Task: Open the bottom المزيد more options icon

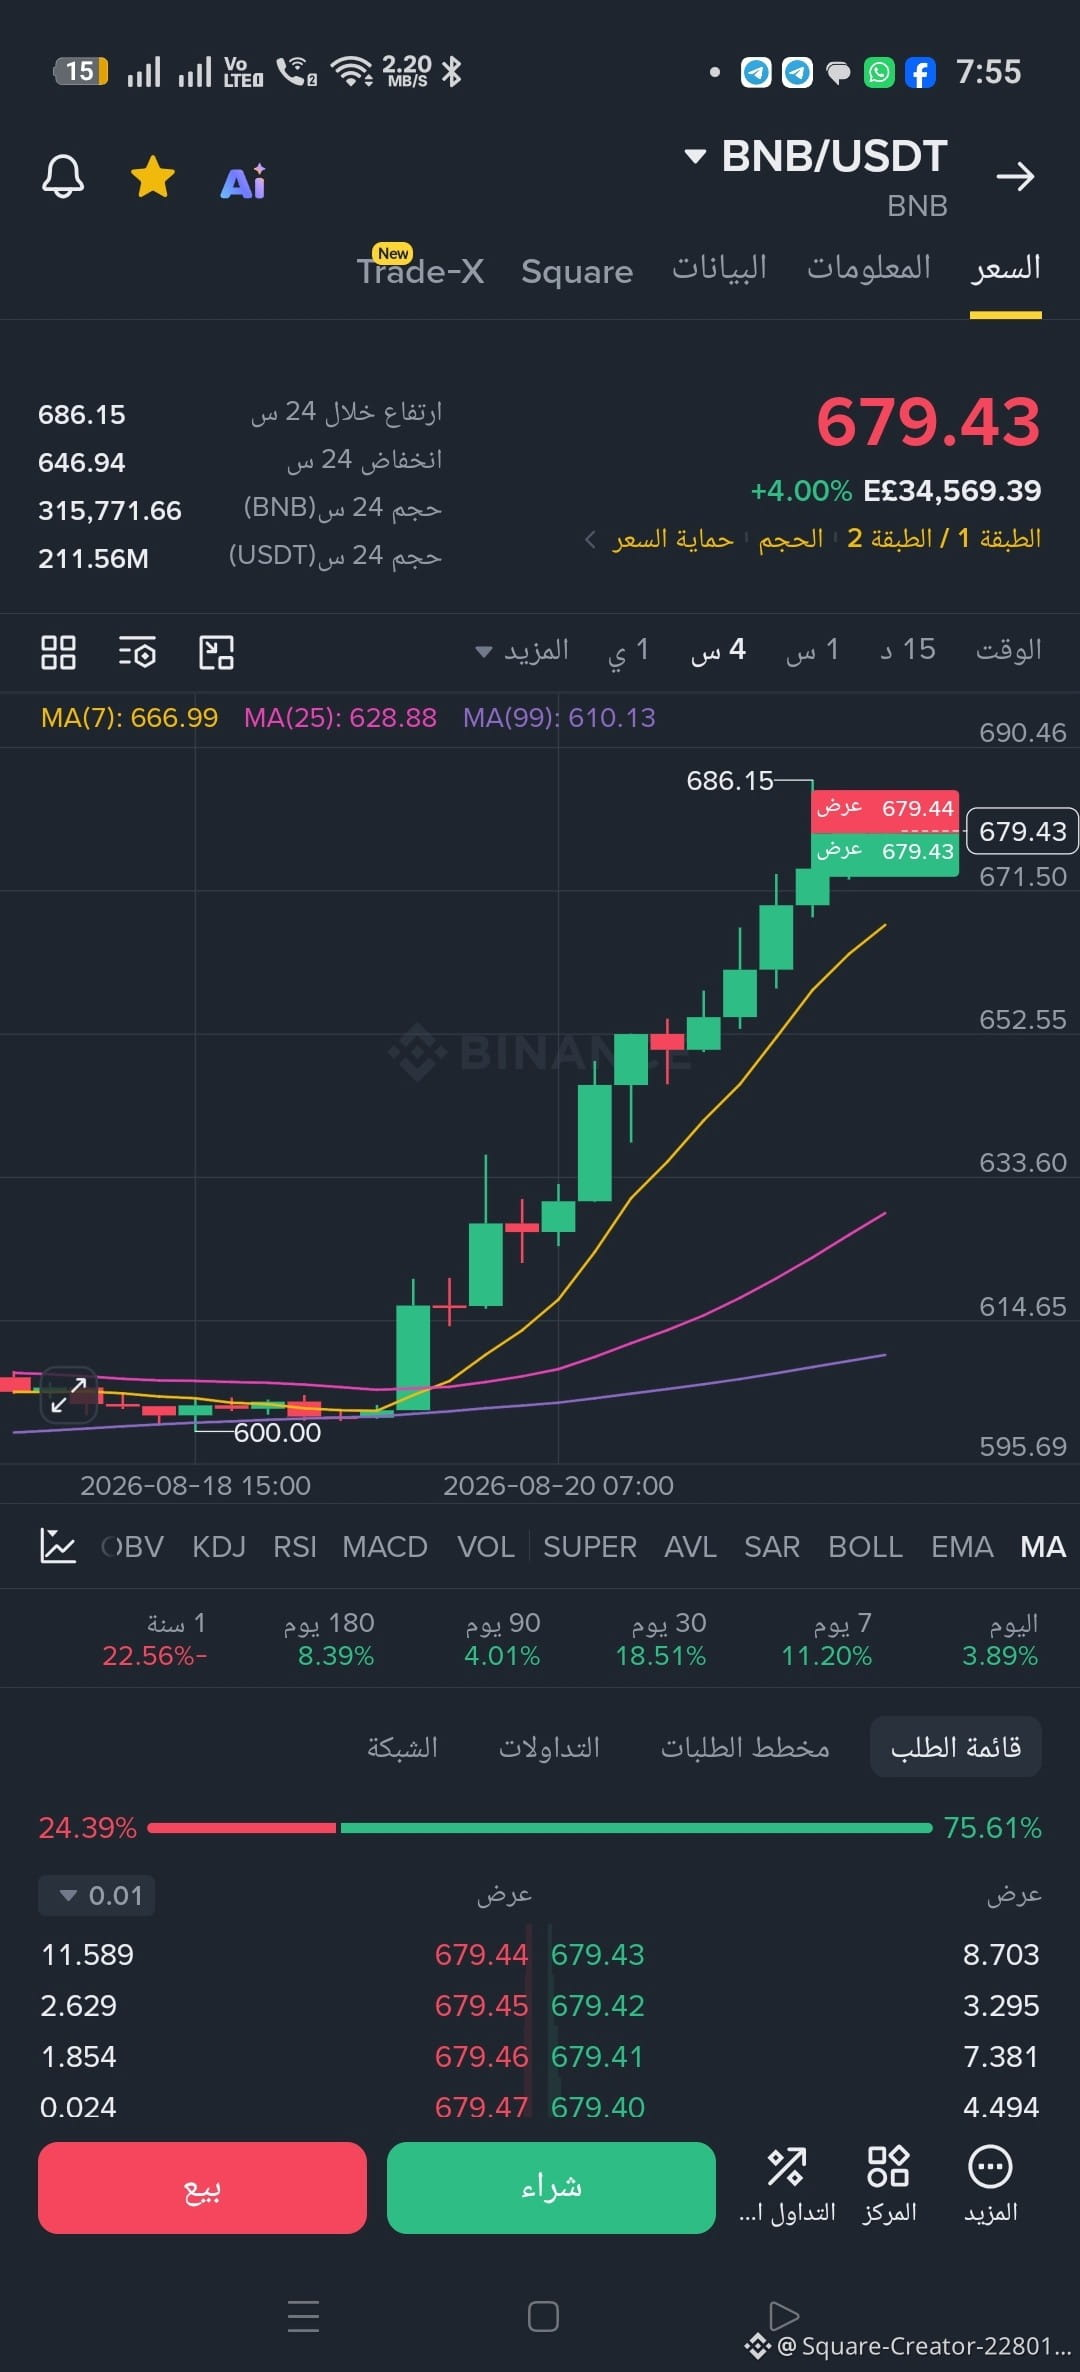Action: pyautogui.click(x=991, y=2186)
